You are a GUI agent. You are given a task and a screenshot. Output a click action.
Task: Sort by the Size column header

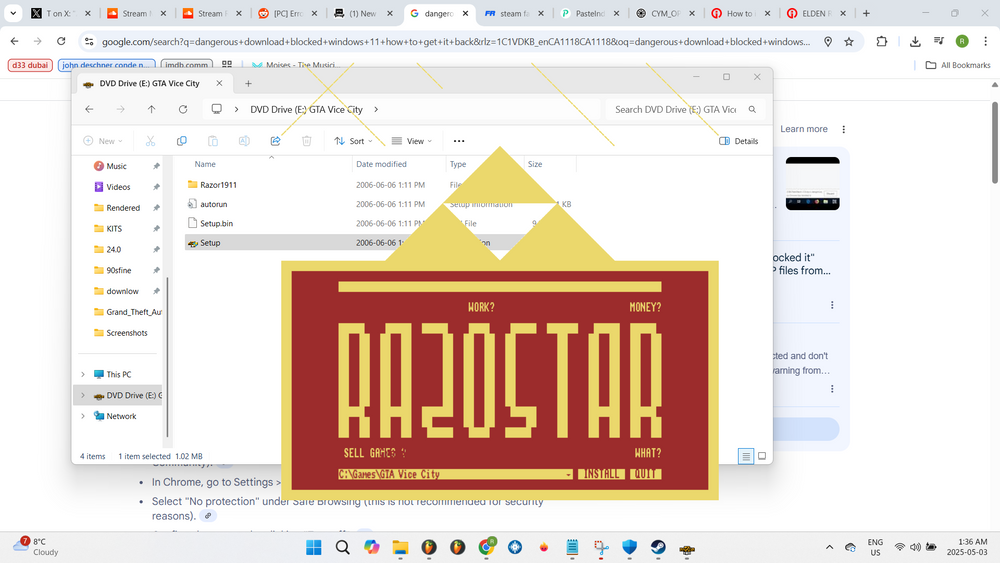(535, 164)
